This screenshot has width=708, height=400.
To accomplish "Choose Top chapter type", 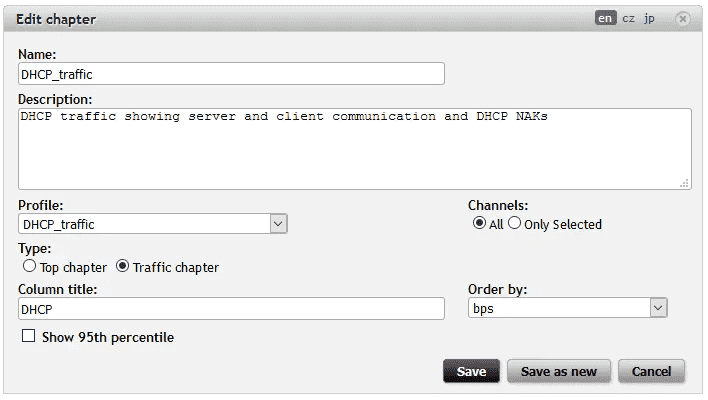I will point(28,267).
